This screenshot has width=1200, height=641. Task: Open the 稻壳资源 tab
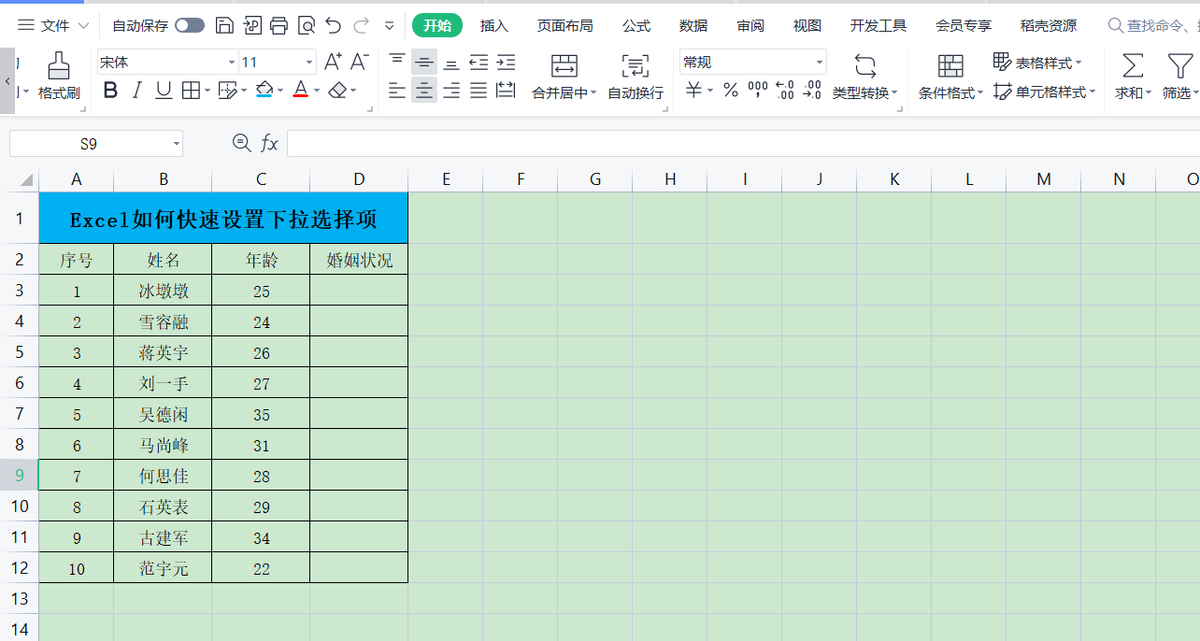coord(1049,26)
